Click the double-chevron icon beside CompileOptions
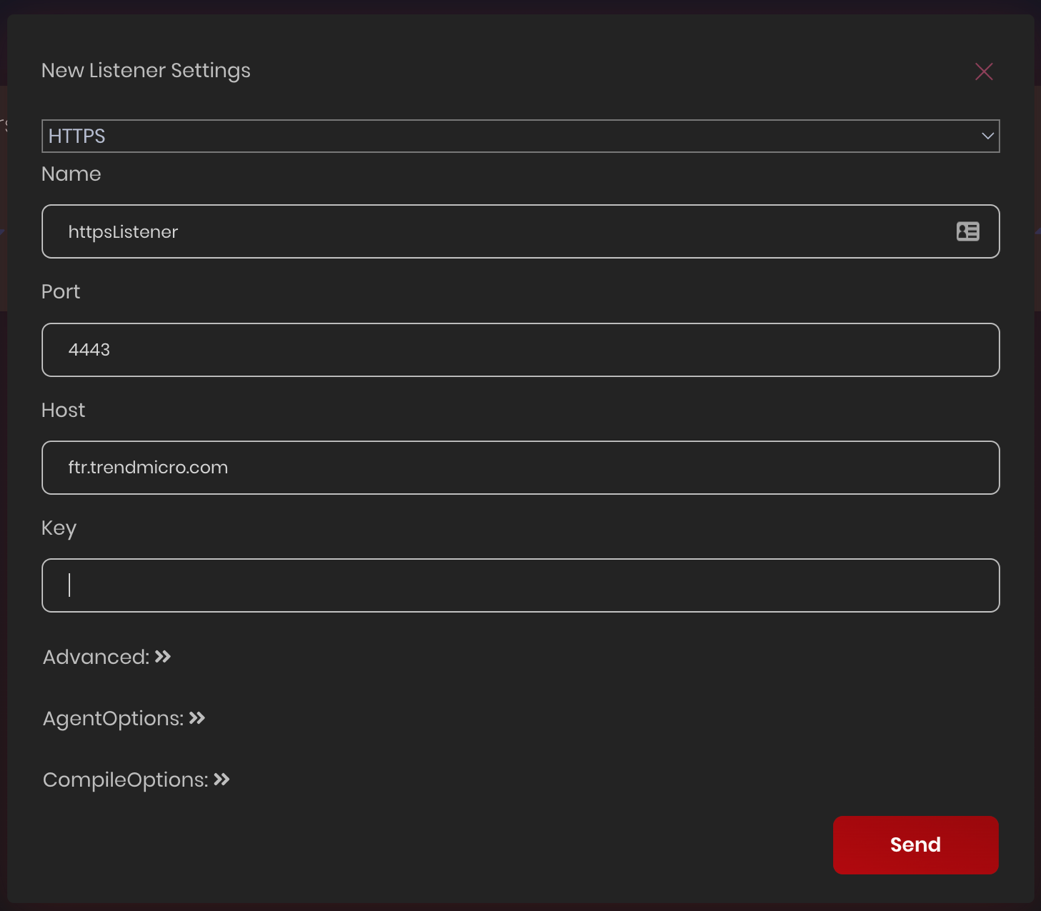1041x911 pixels. pos(222,779)
